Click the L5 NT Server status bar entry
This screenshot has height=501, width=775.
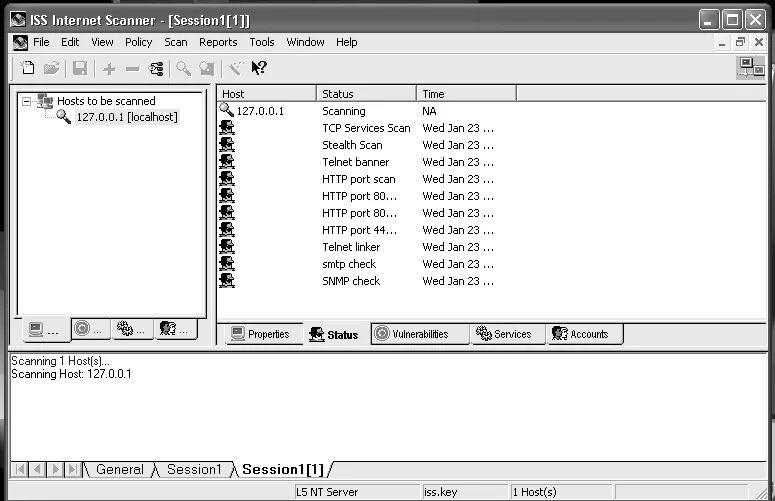[x=357, y=492]
